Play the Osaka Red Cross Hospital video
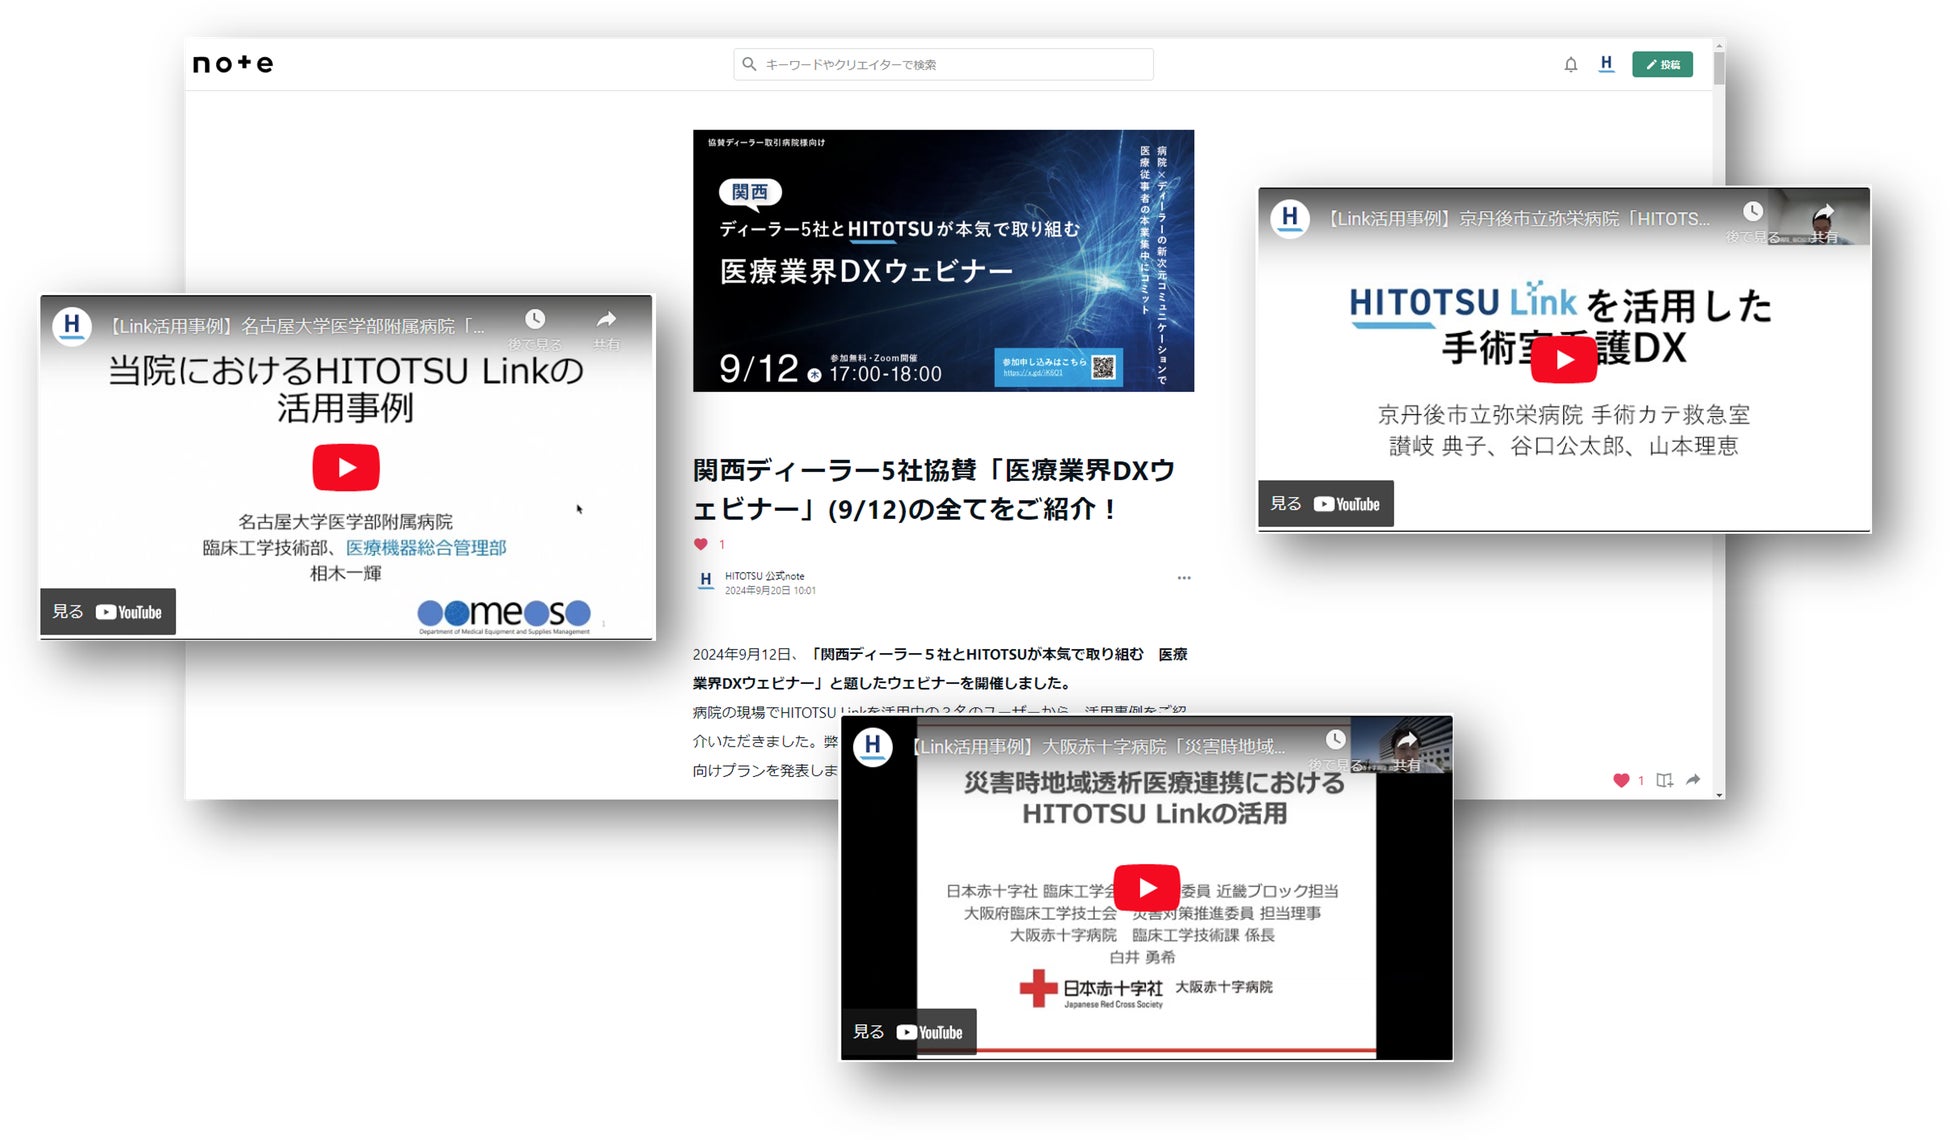This screenshot has width=1950, height=1140. pos(1146,887)
